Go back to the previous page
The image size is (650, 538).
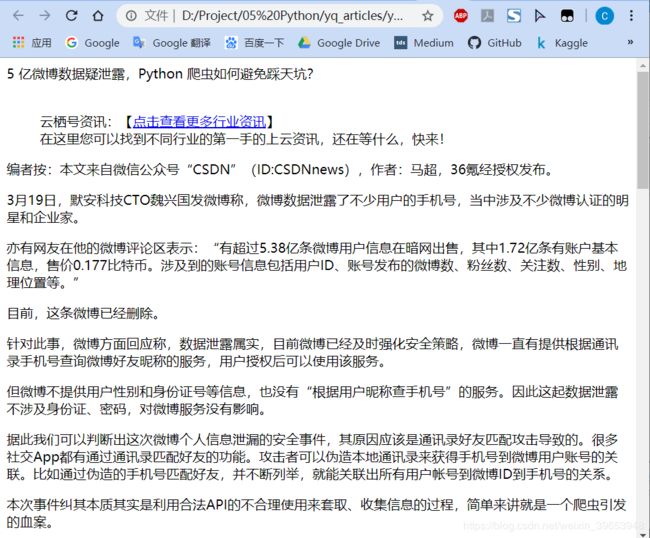coord(18,16)
